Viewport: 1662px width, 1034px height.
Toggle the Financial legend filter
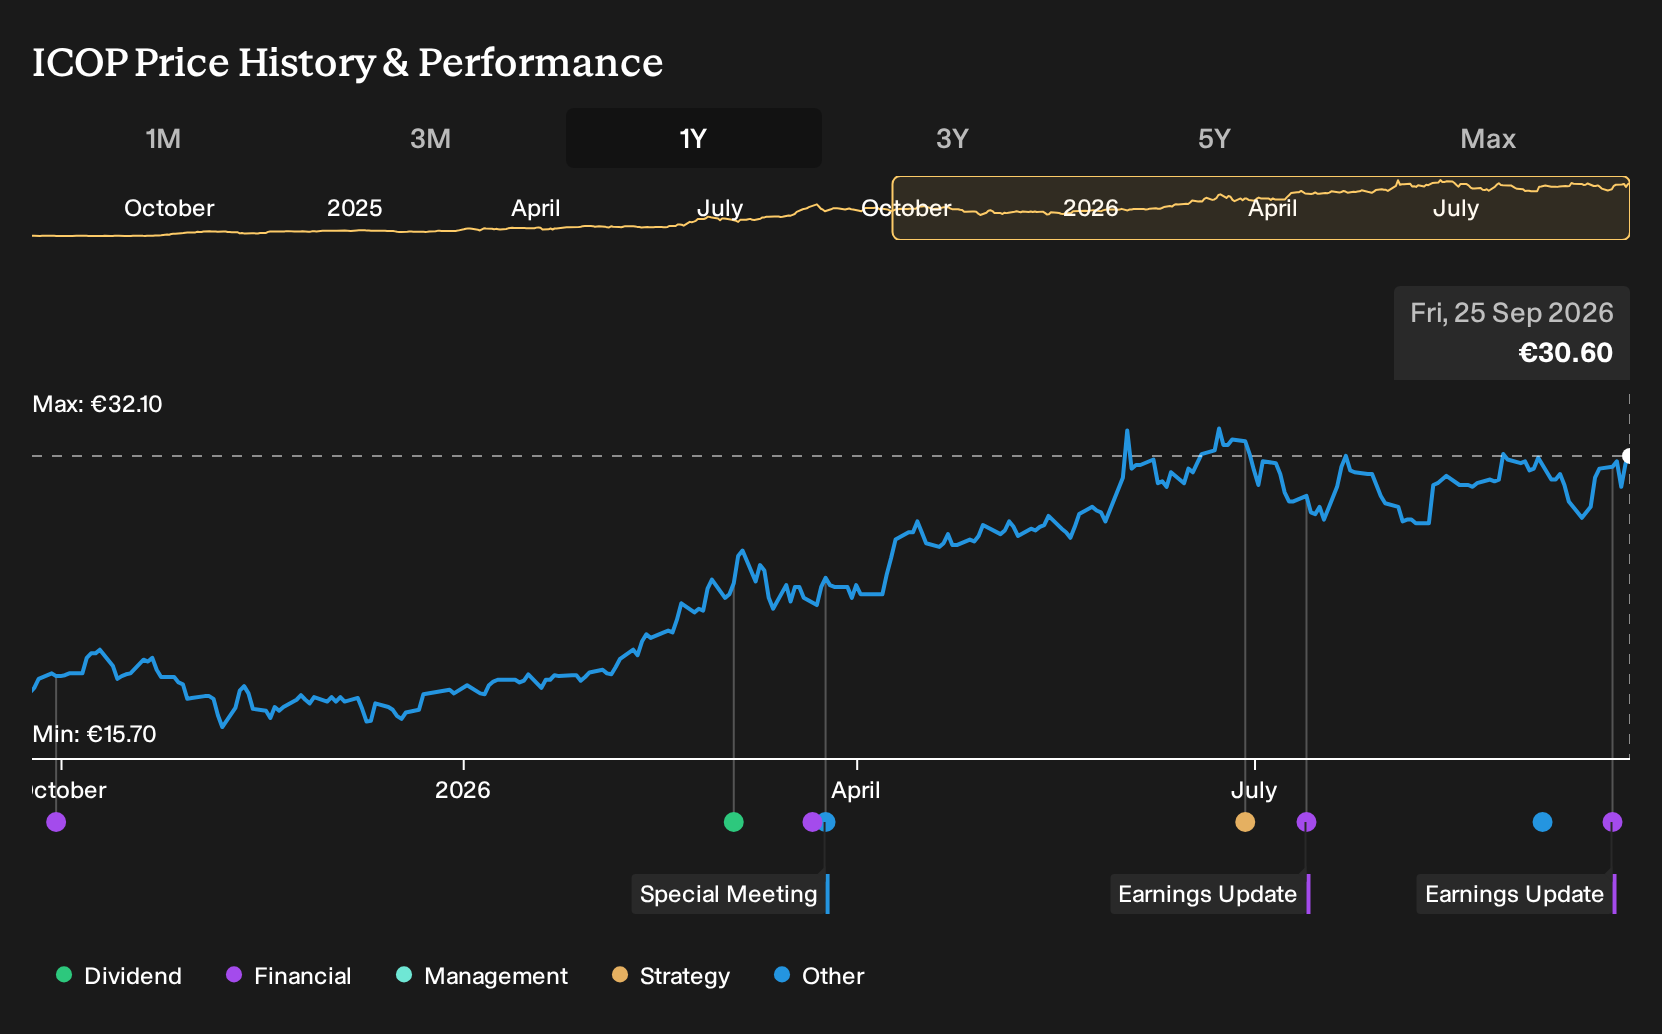pos(288,976)
